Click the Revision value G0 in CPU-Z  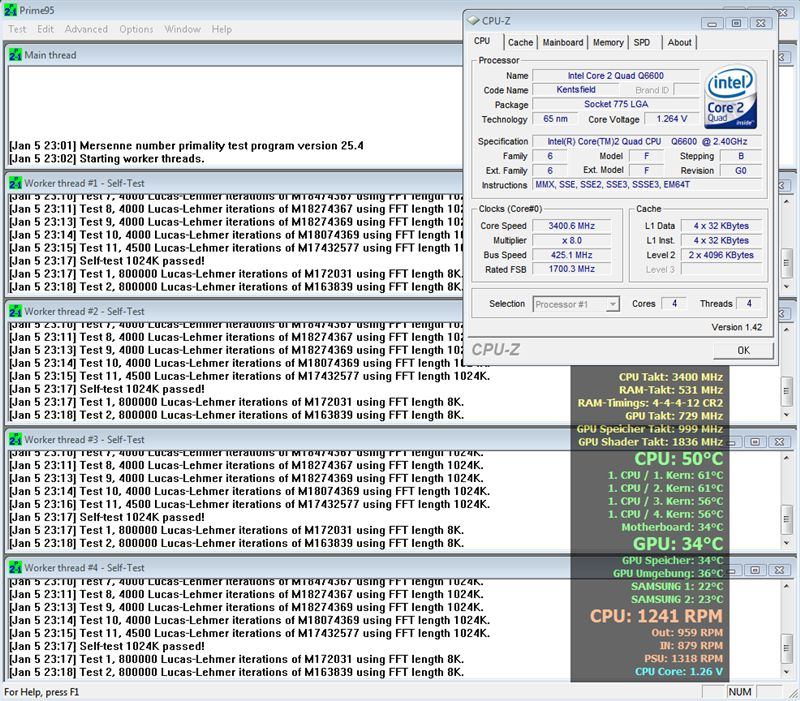coord(740,170)
